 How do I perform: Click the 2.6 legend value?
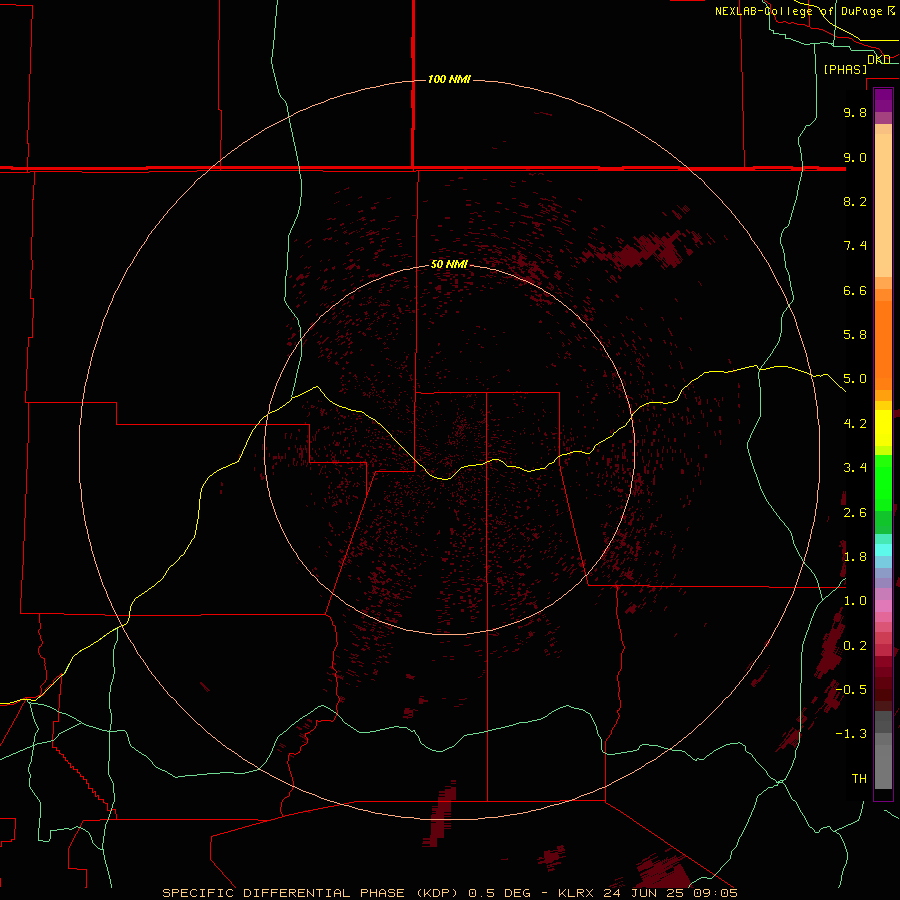(855, 513)
